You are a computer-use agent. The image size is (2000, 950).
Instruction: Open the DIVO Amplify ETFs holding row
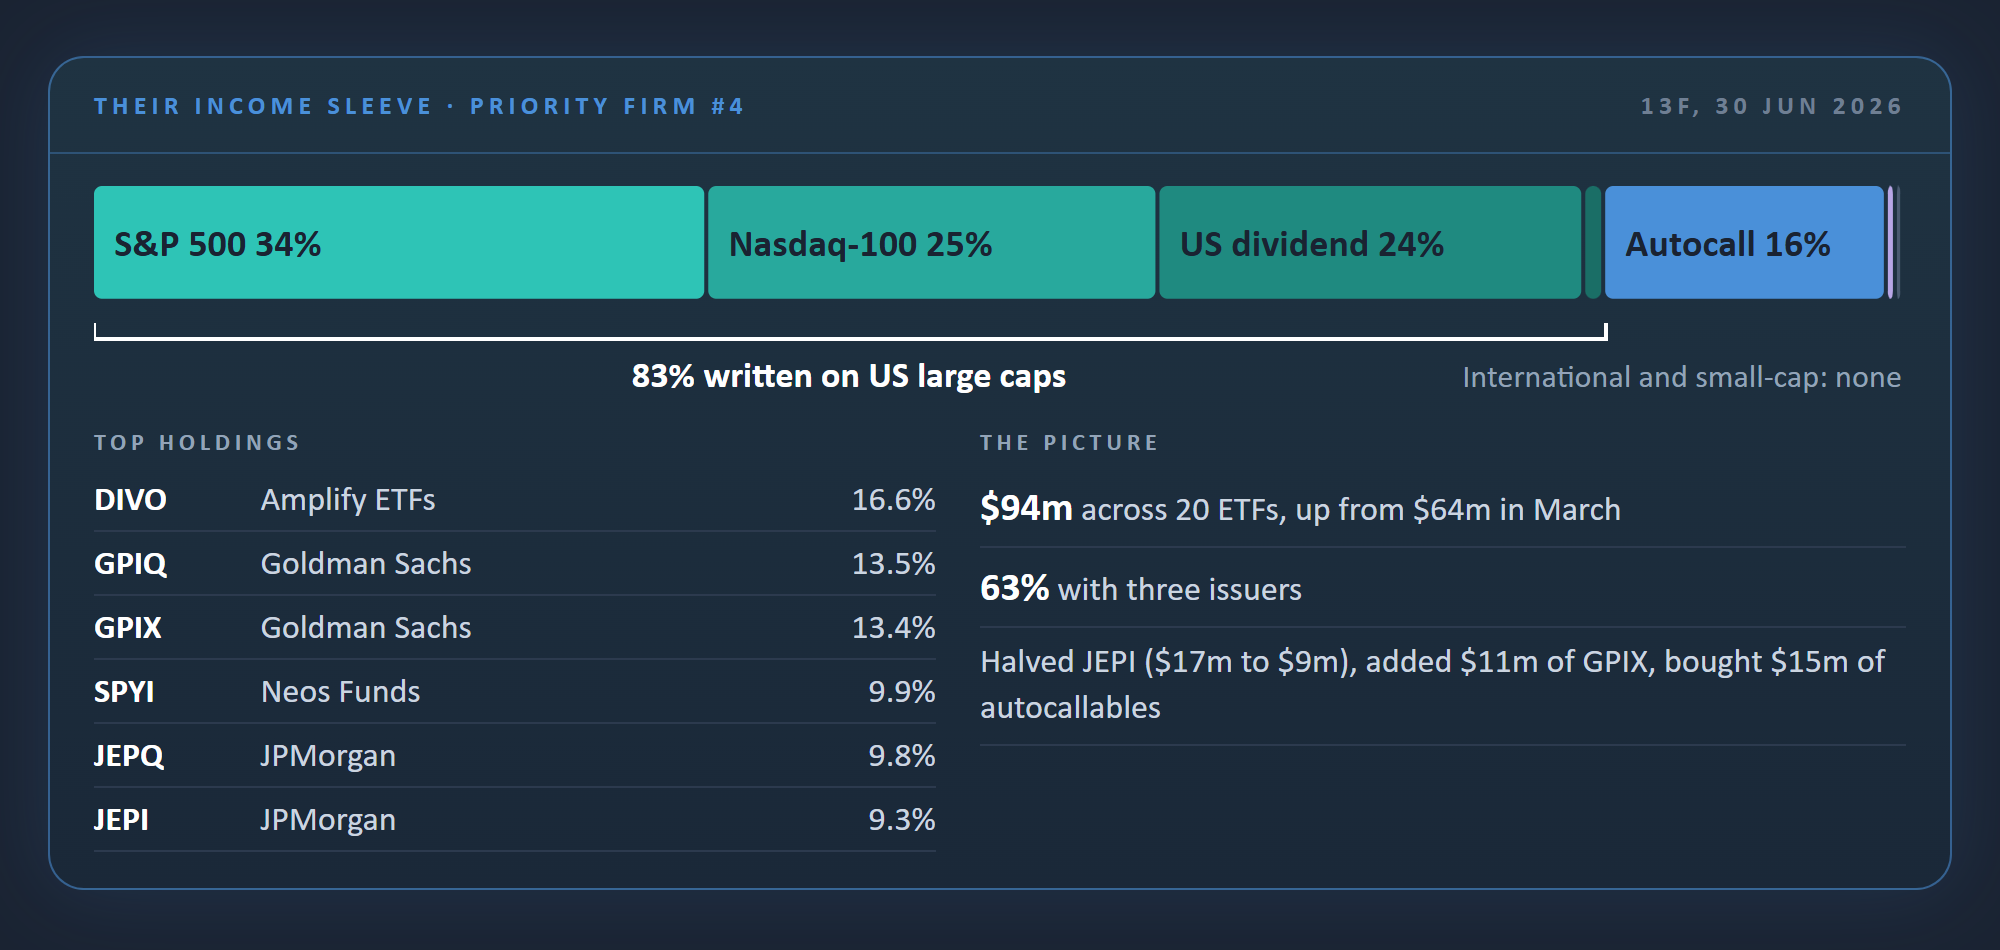pyautogui.click(x=515, y=500)
